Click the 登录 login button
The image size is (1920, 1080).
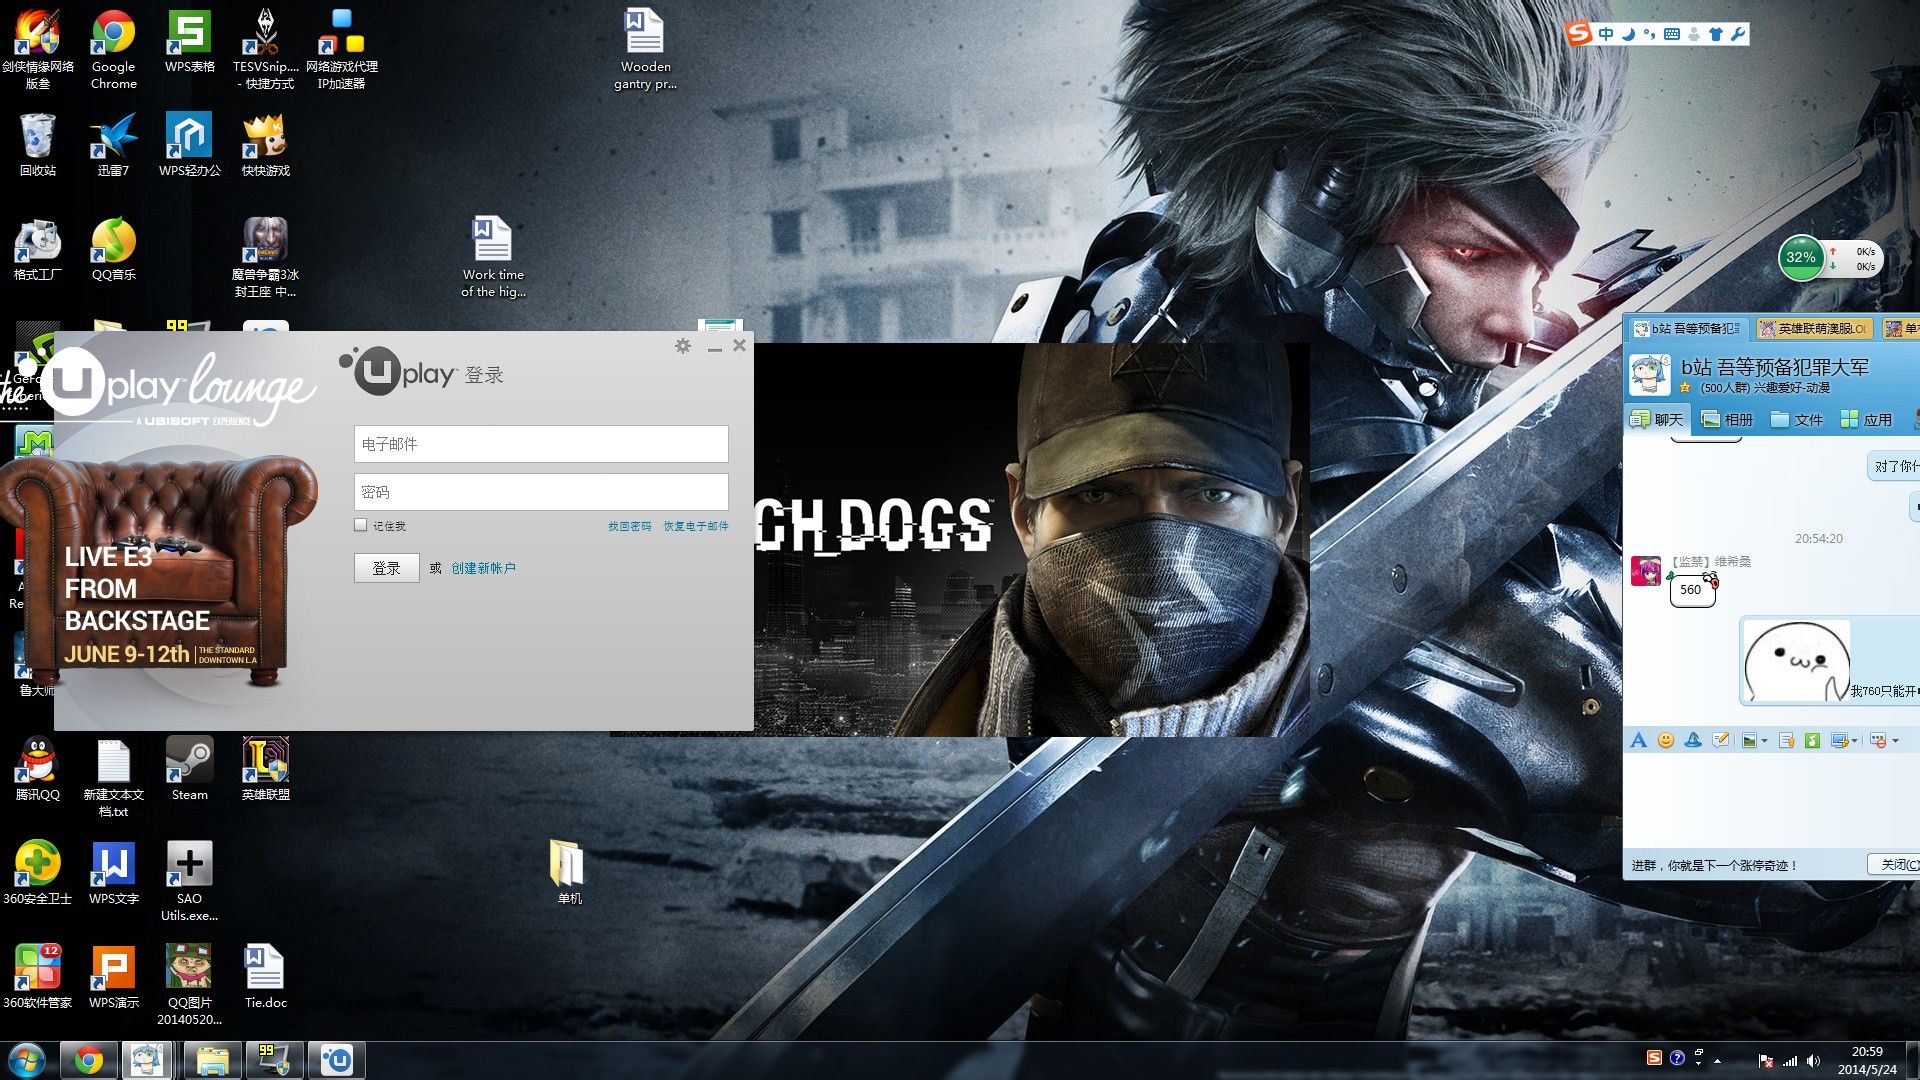tap(387, 568)
